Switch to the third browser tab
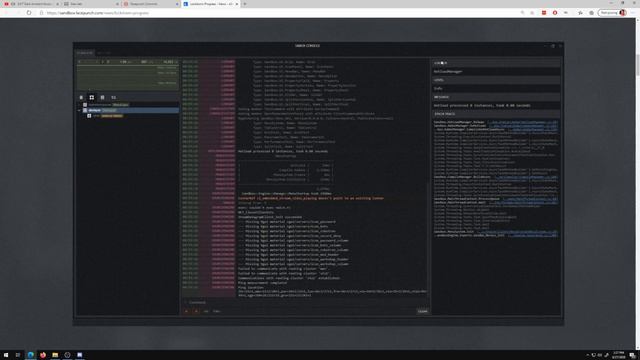The width and height of the screenshot is (640, 360). point(151,4)
